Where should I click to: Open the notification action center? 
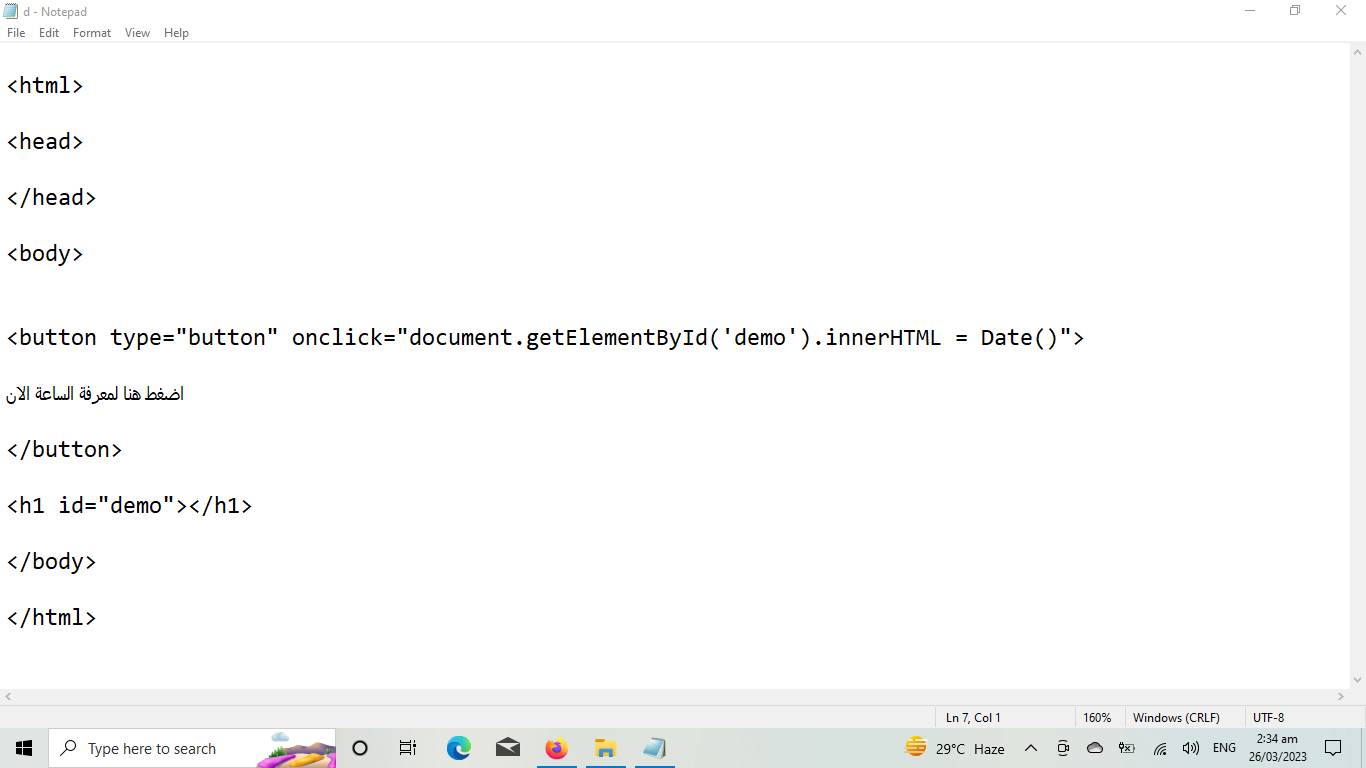coord(1333,748)
